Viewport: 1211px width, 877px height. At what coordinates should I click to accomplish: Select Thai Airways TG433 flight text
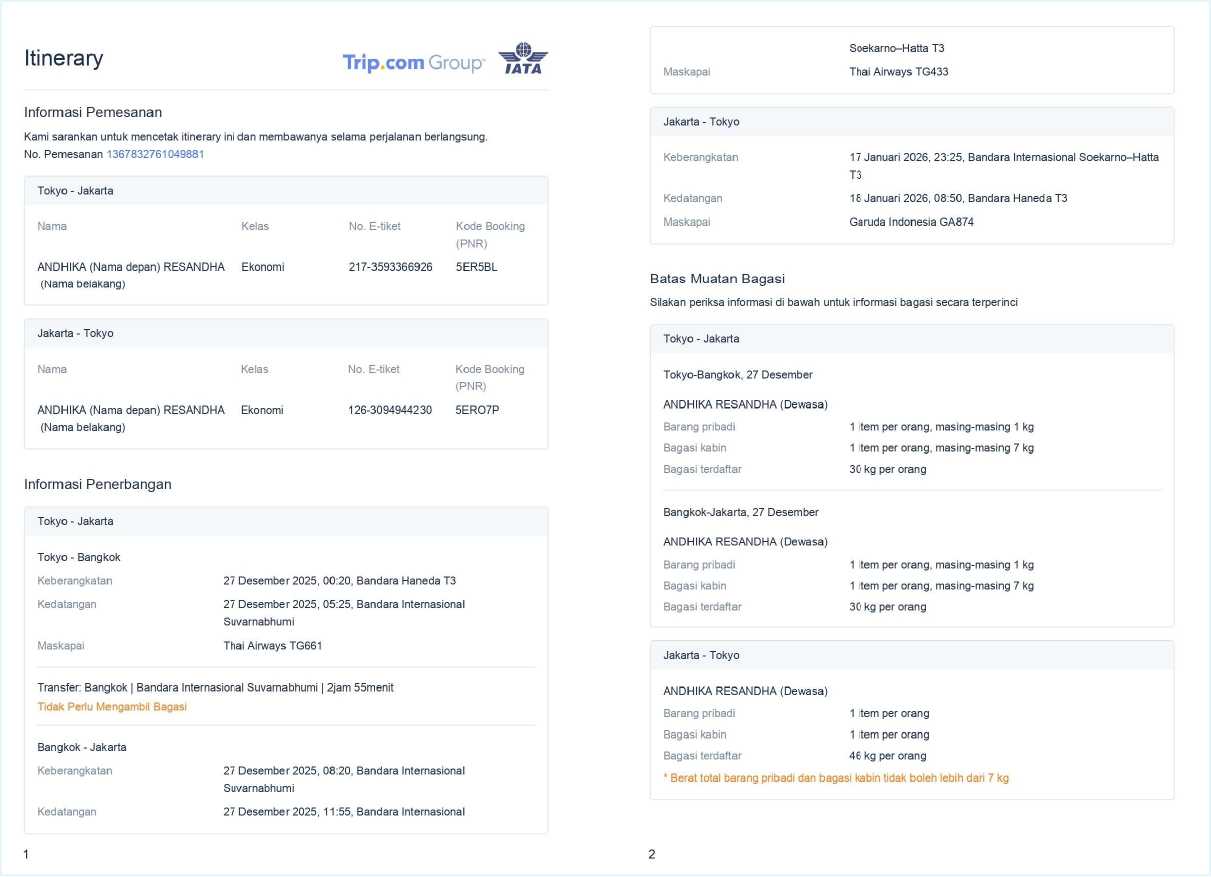tap(898, 72)
